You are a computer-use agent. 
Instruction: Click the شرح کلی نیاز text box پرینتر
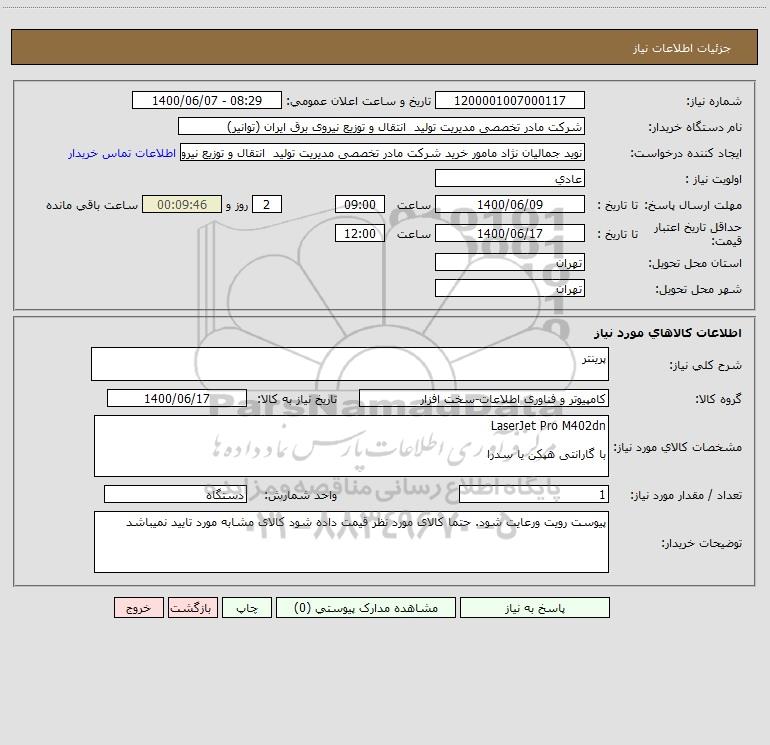(x=350, y=364)
